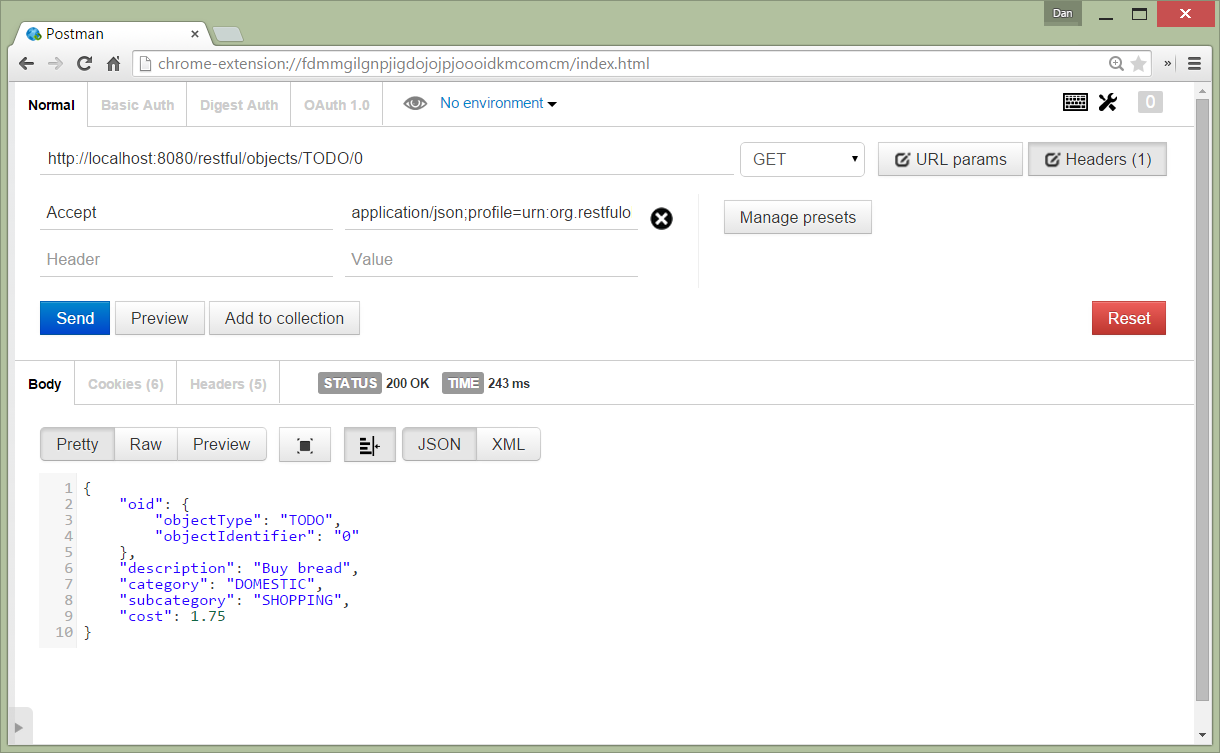
Task: Collapse JSON indentation with the outline icon
Action: 369,444
